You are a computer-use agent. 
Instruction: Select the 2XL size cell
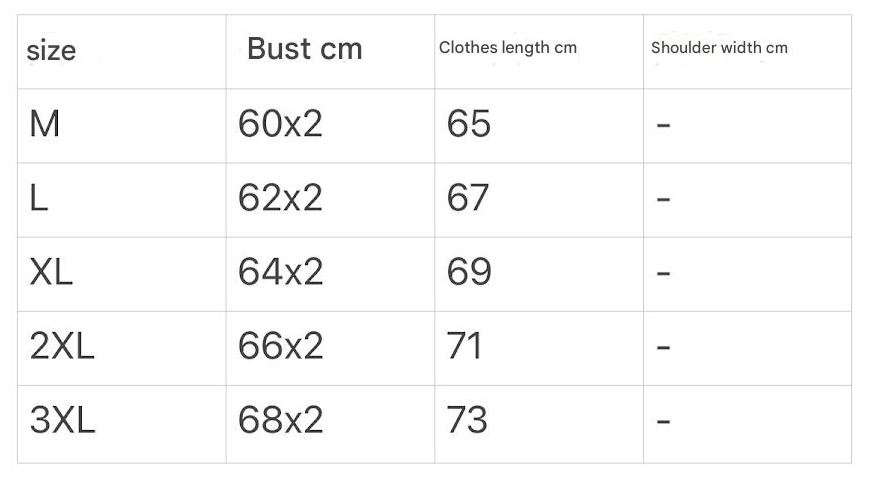click(62, 346)
